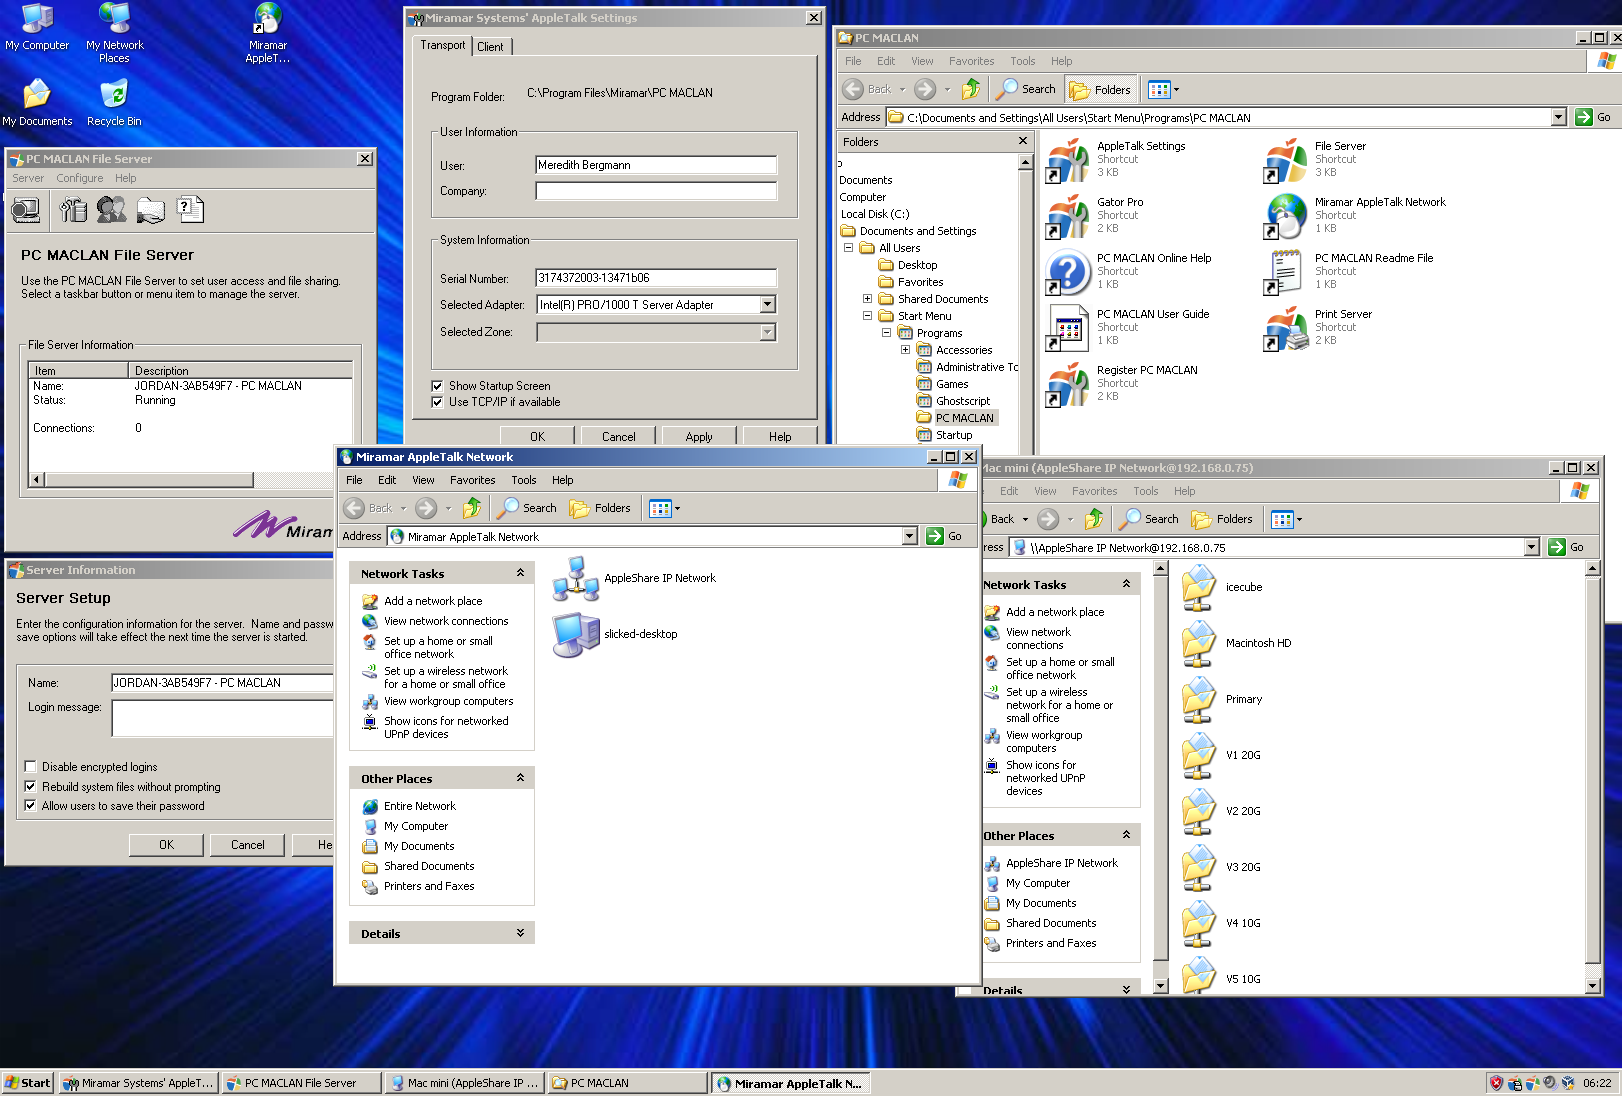
Task: Open Server menu in PC MACLAN File Server
Action: click(28, 178)
